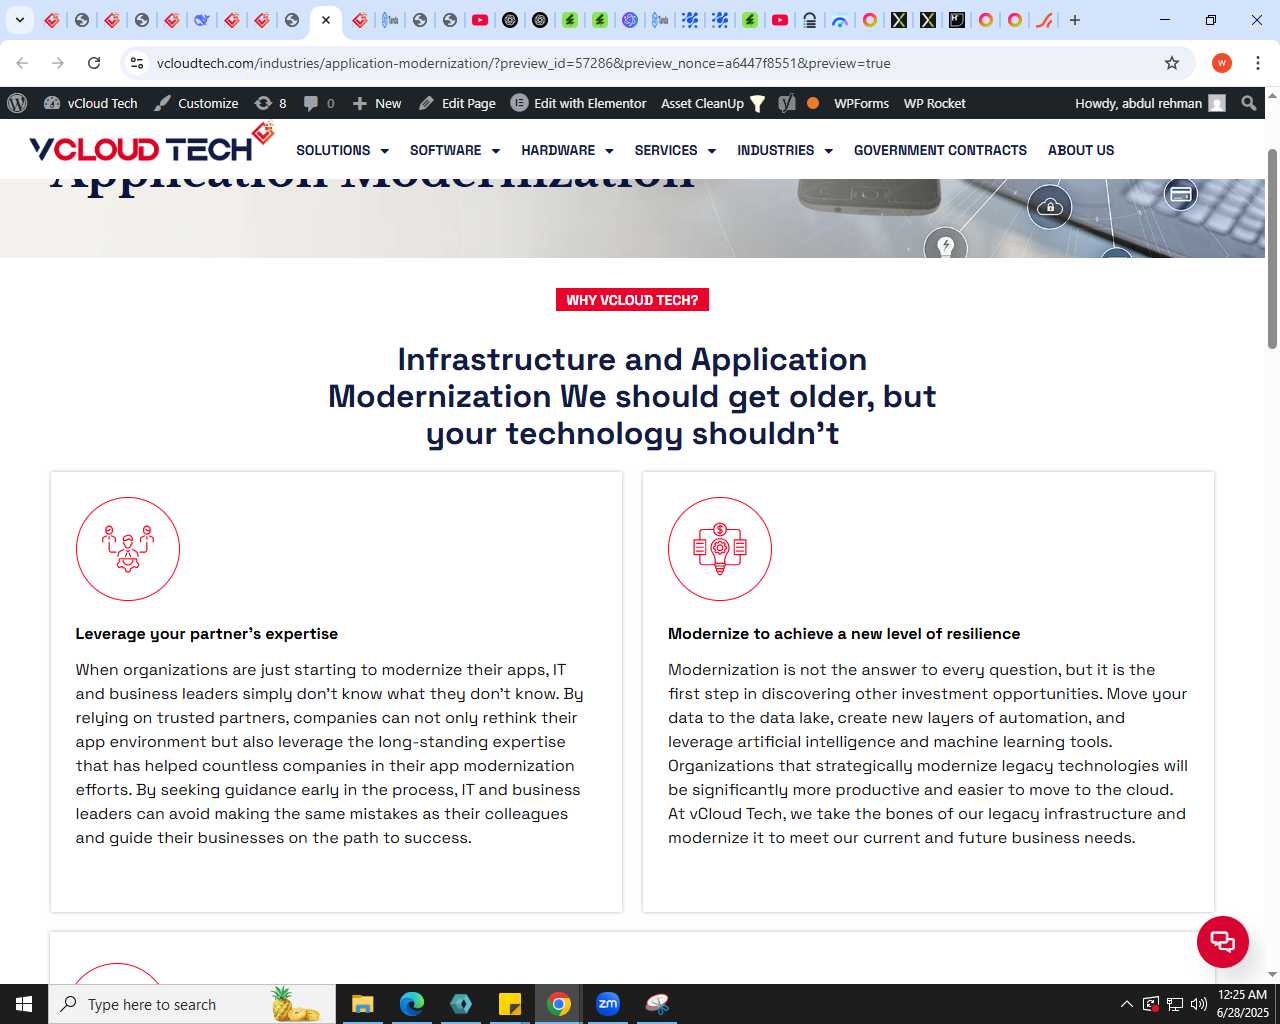This screenshot has height=1024, width=1280.
Task: Click Modernize to achieve resilience heading
Action: [844, 634]
